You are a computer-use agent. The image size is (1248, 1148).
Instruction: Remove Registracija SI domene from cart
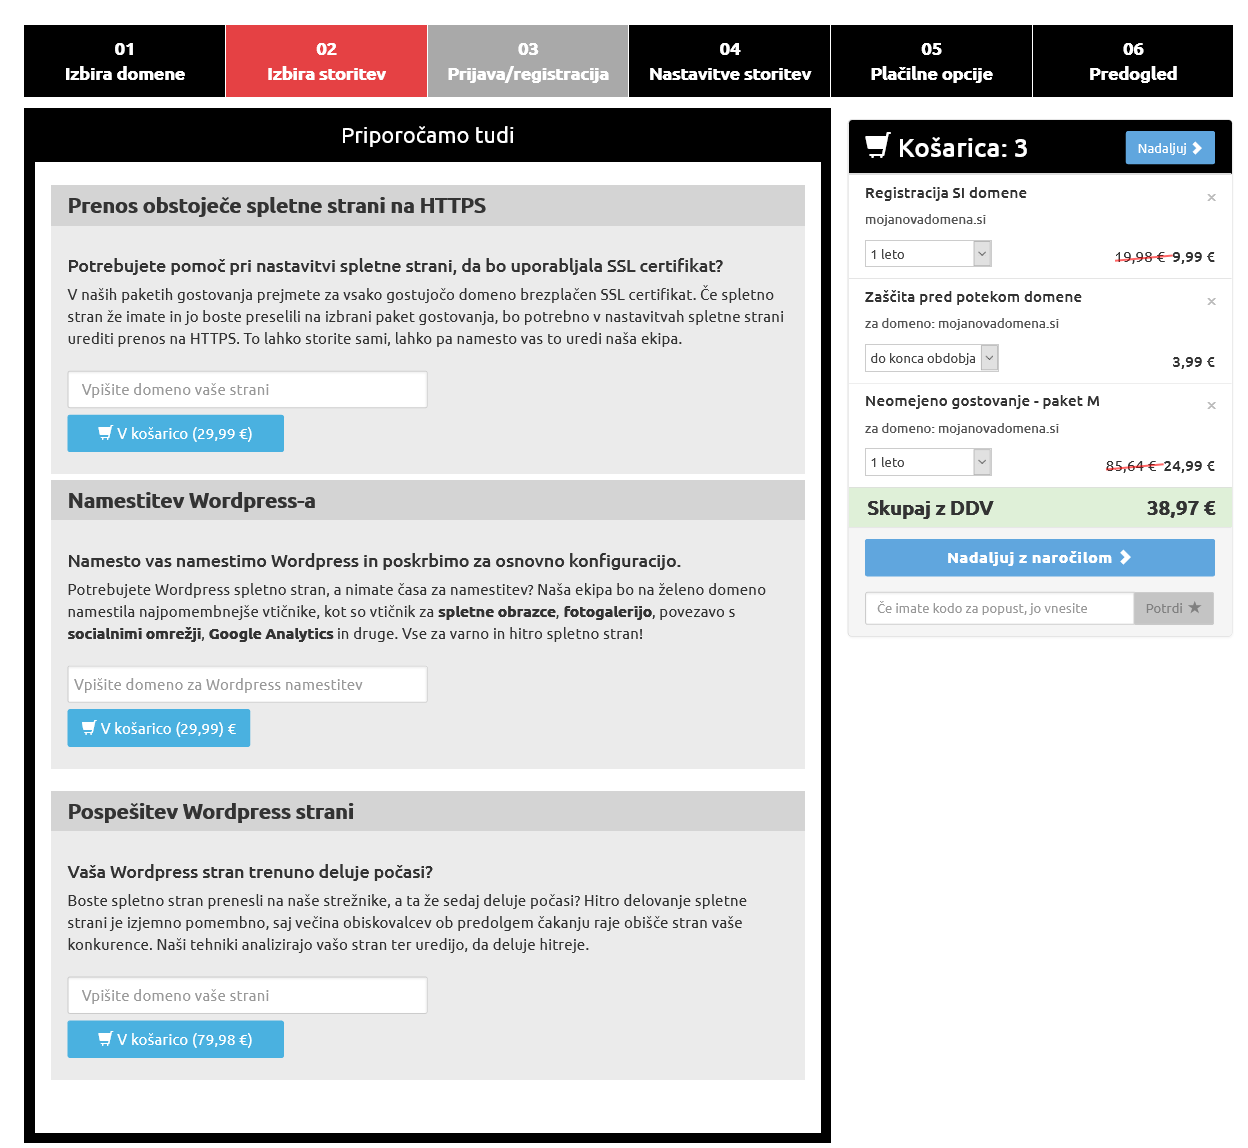(1211, 197)
